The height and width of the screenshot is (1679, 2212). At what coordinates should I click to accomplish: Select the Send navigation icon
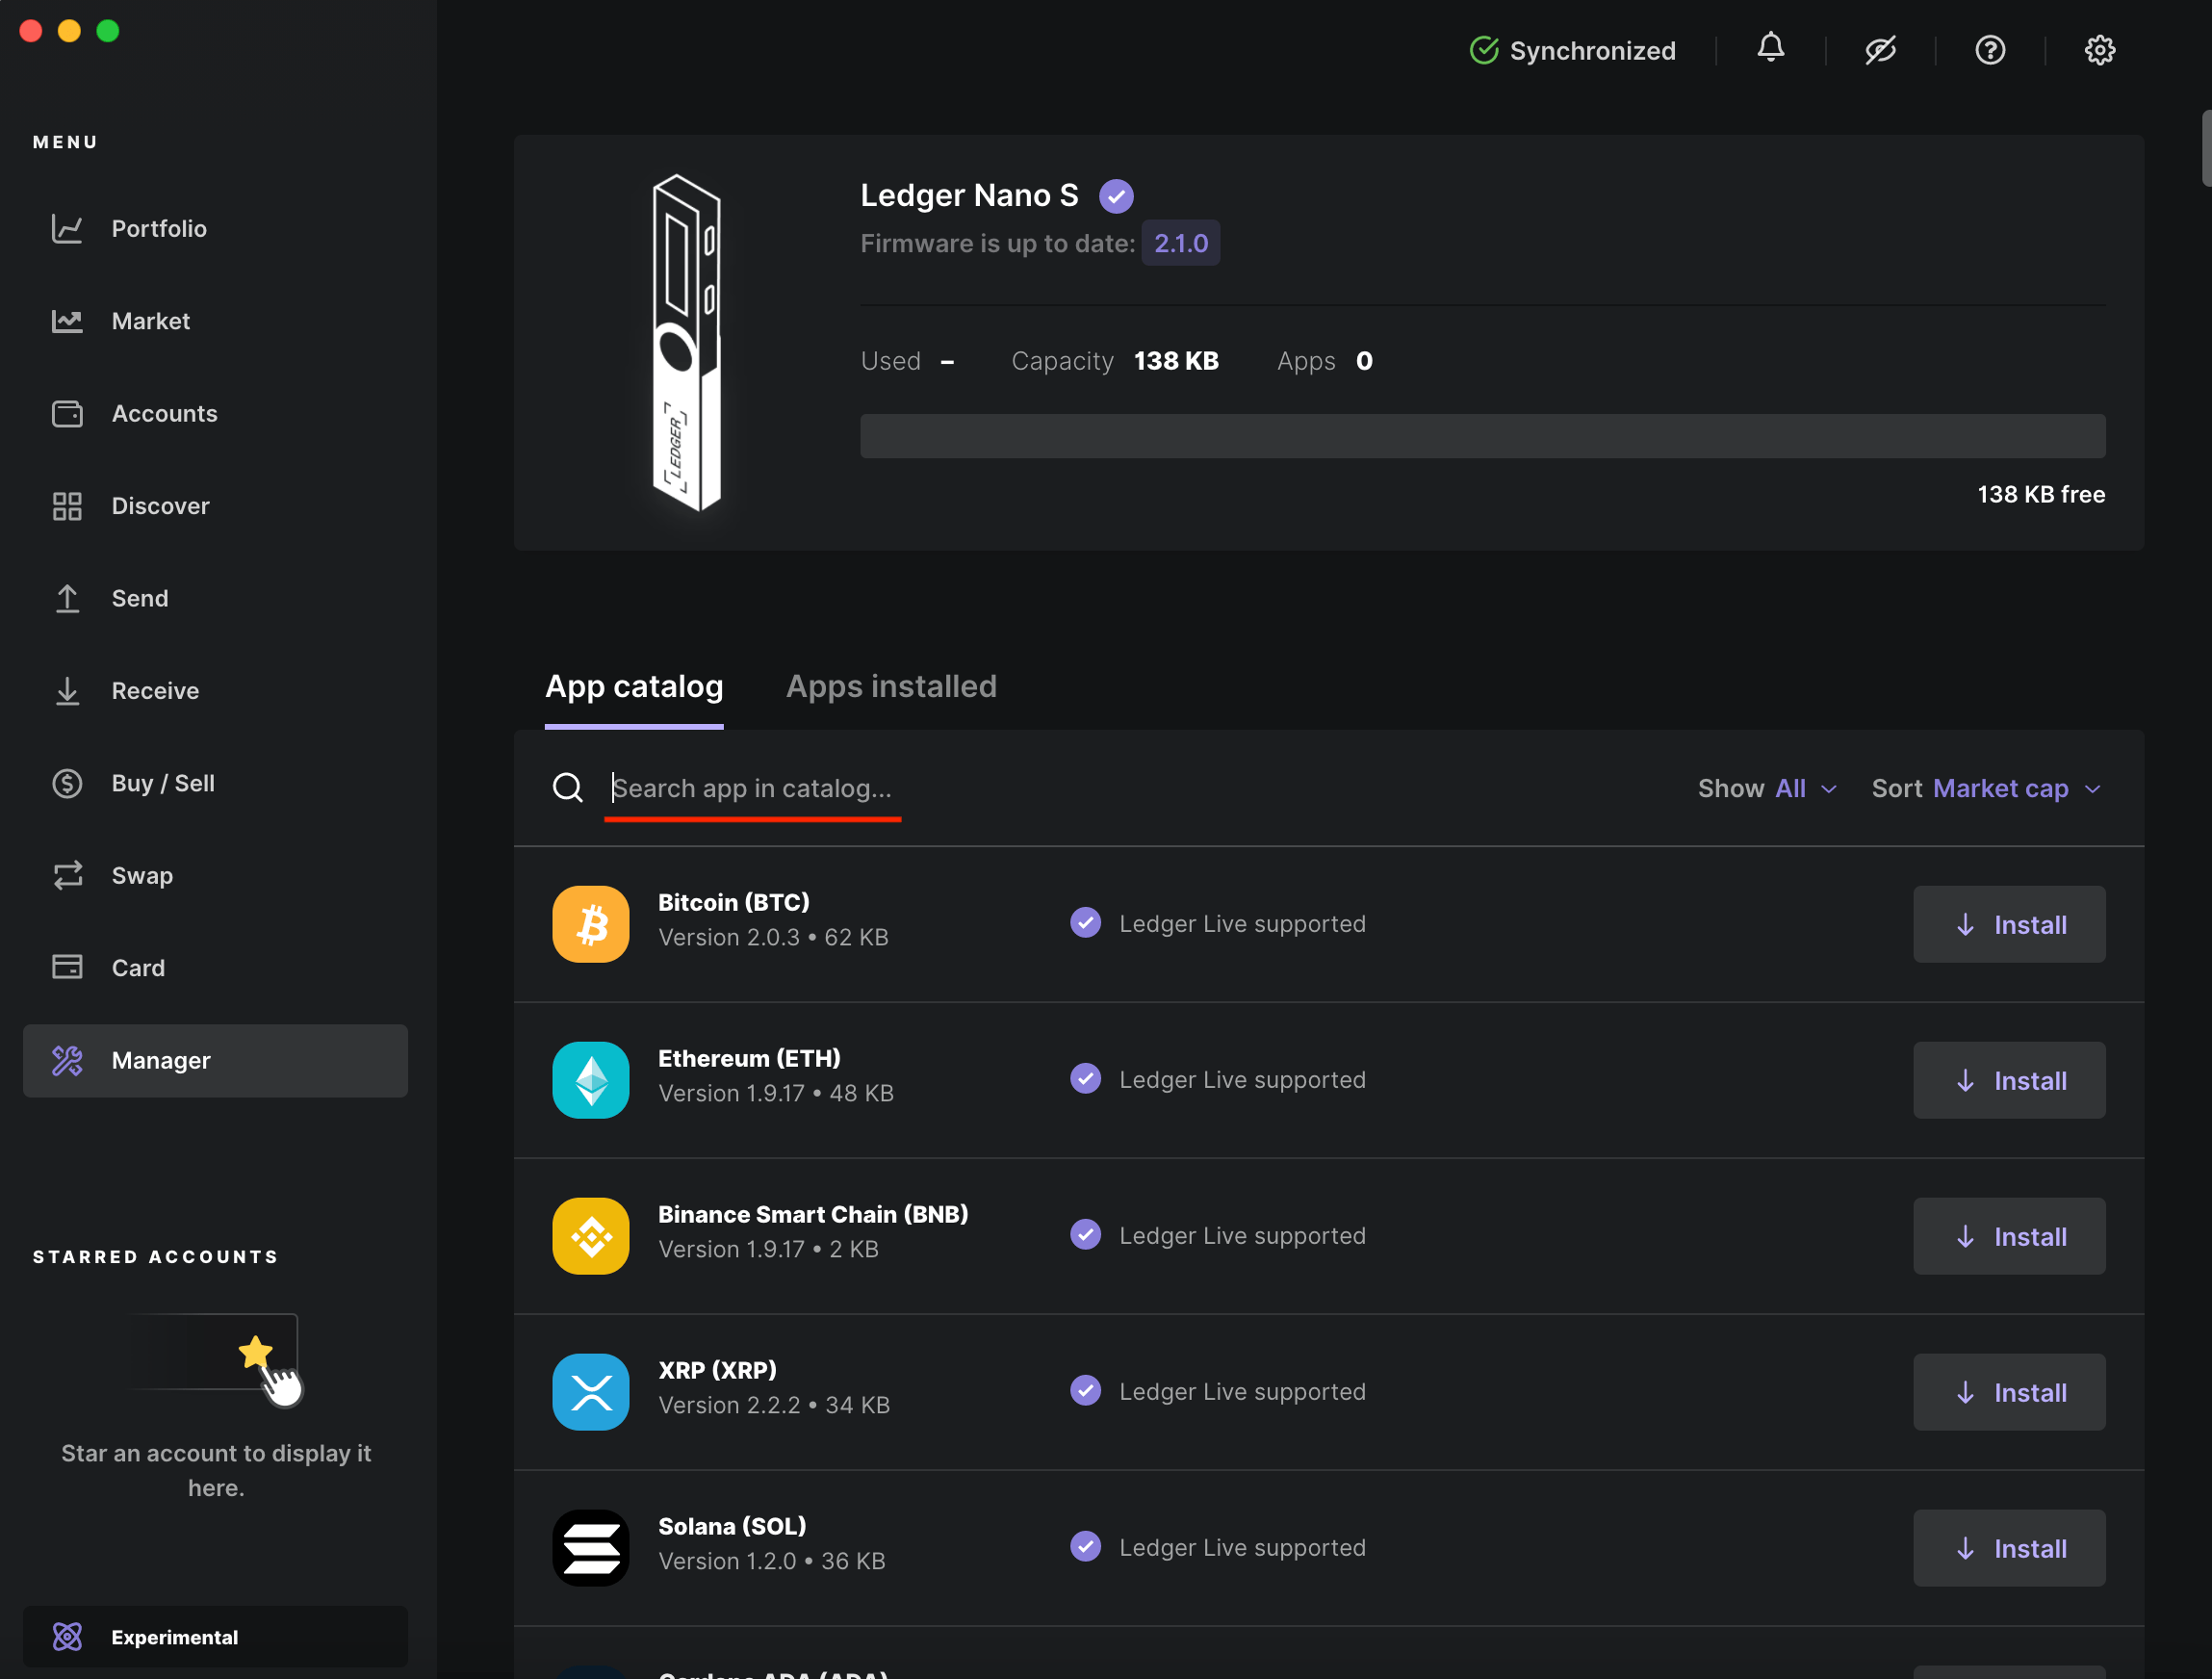(65, 596)
